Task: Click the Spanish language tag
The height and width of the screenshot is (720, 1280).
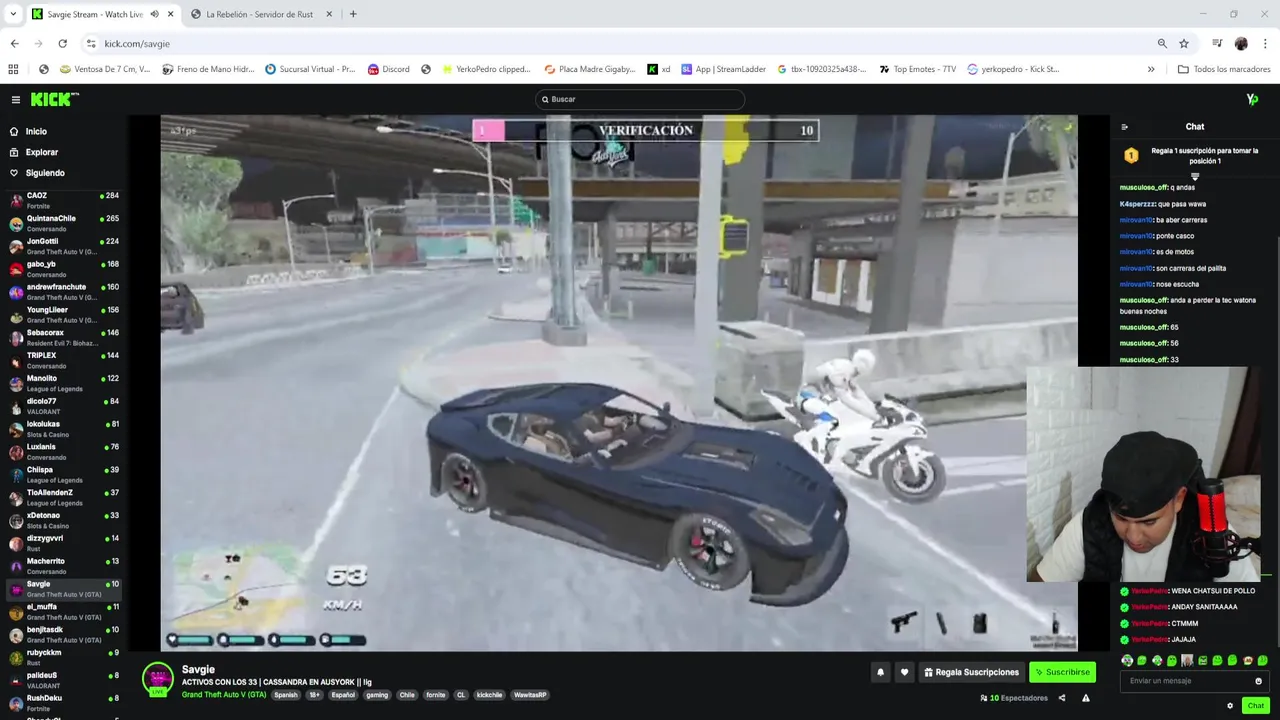Action: (286, 695)
